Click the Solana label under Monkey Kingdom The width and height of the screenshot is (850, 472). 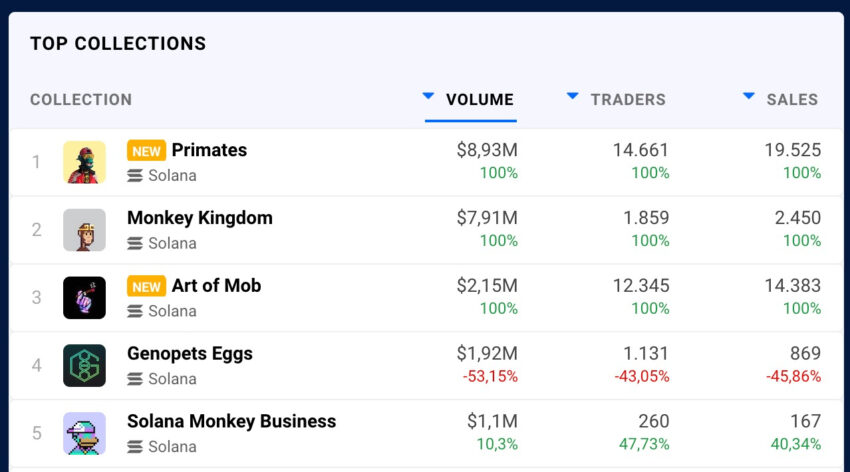click(172, 243)
